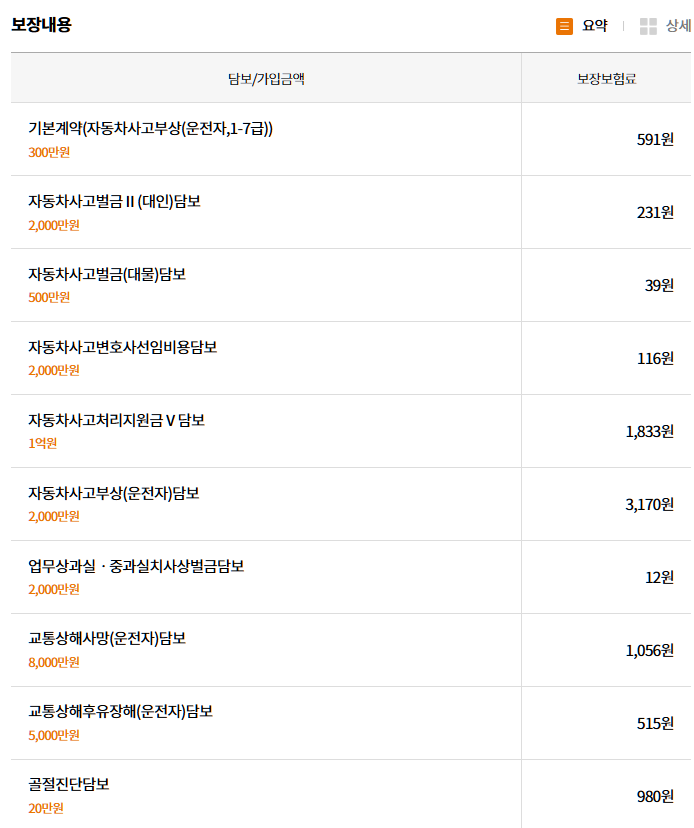Open 자동차사고벌금Ⅱ(대인)담보 coverage item
Image resolution: width=694 pixels, height=828 pixels.
click(114, 201)
